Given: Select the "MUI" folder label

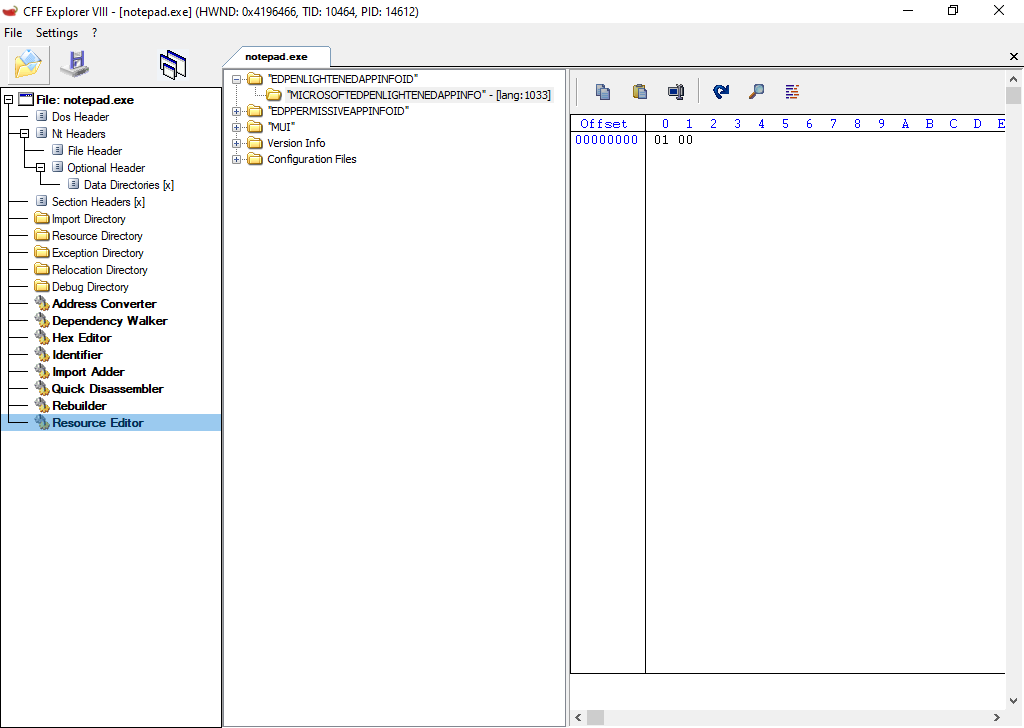Looking at the screenshot, I should coord(281,127).
